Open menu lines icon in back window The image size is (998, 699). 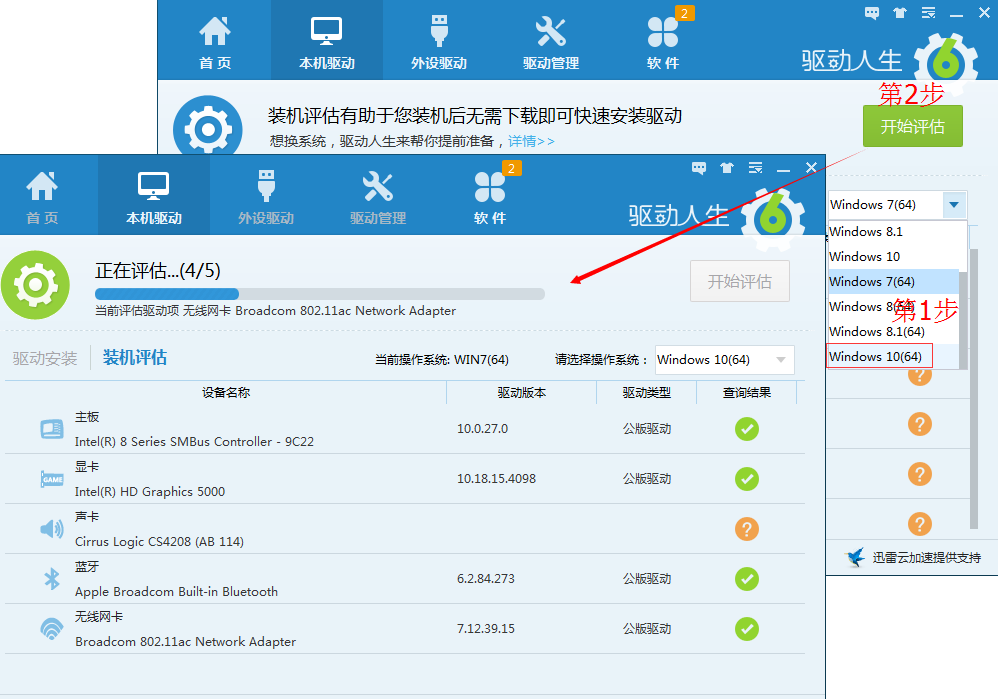click(x=929, y=13)
